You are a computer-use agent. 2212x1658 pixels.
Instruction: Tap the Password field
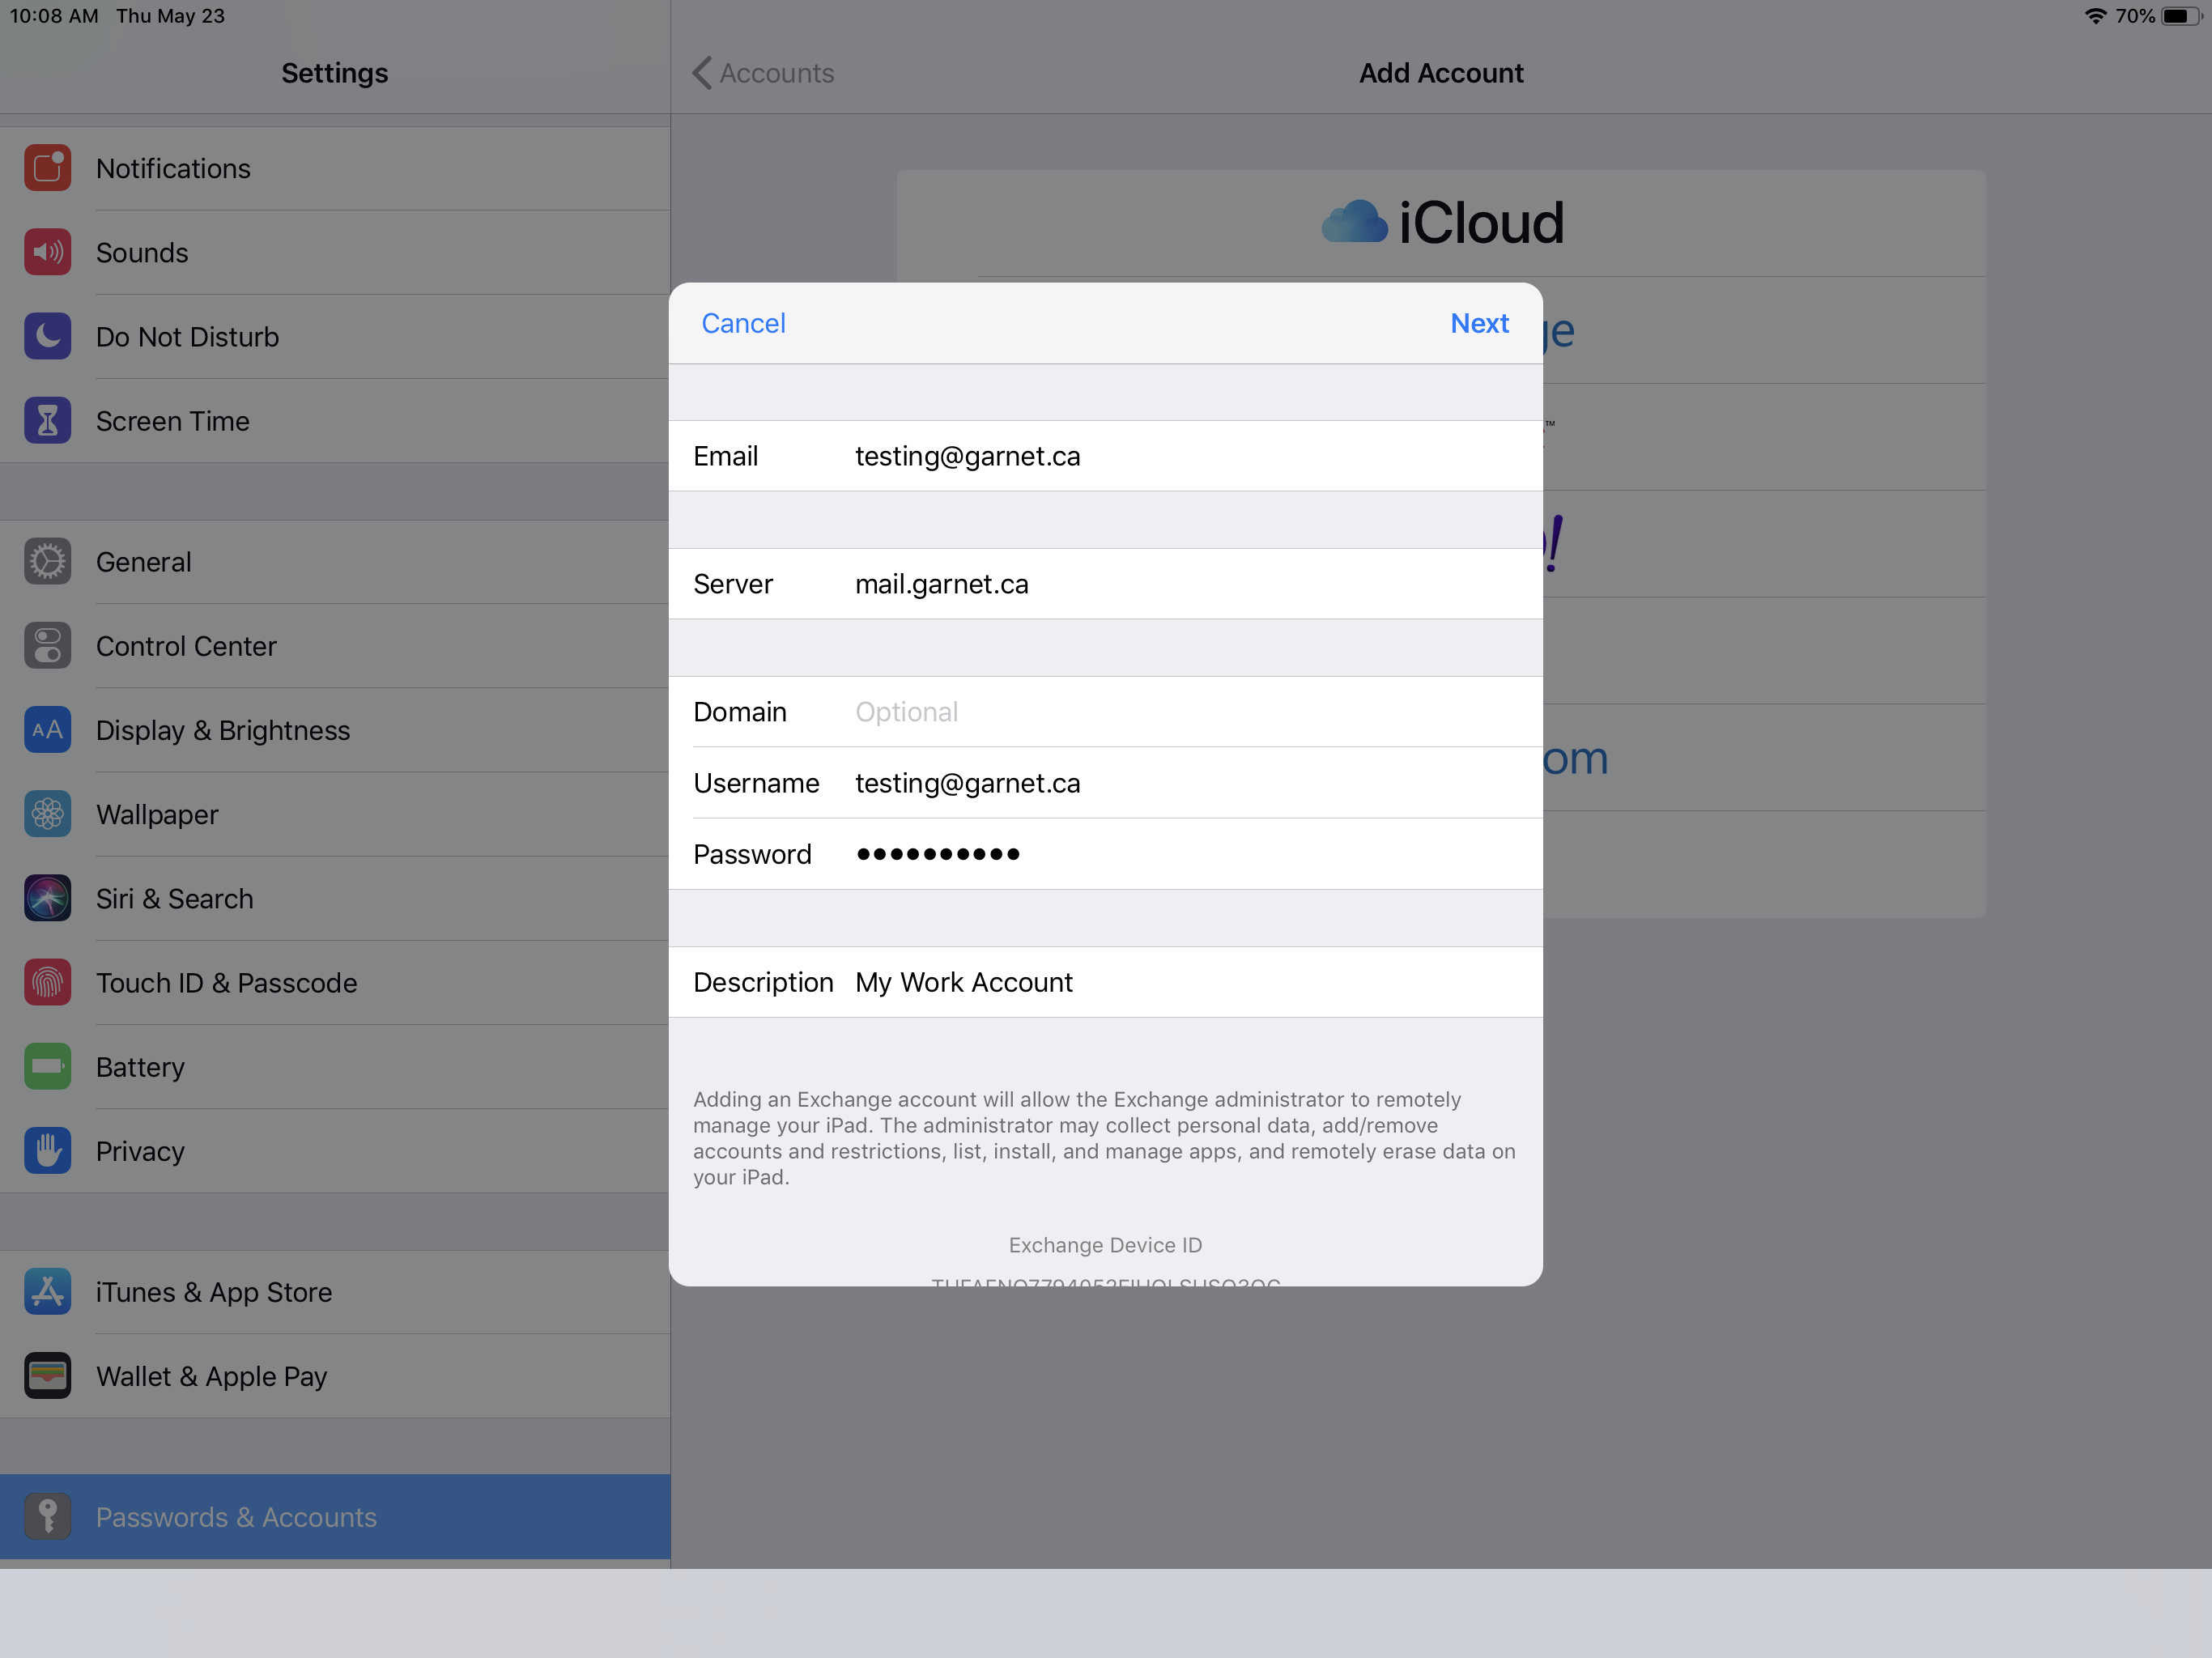[x=1180, y=854]
